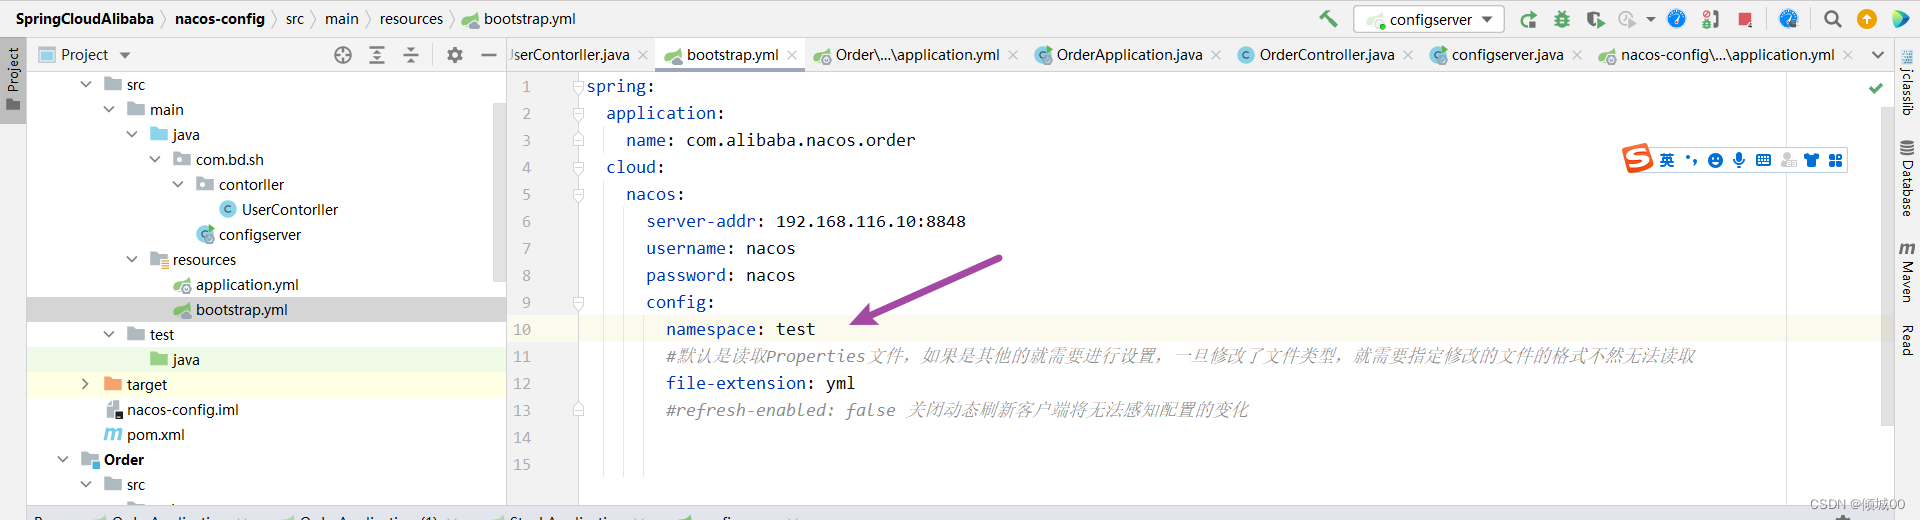This screenshot has width=1920, height=520.
Task: Switch to the OrderApplication.java tab
Action: 1129,55
